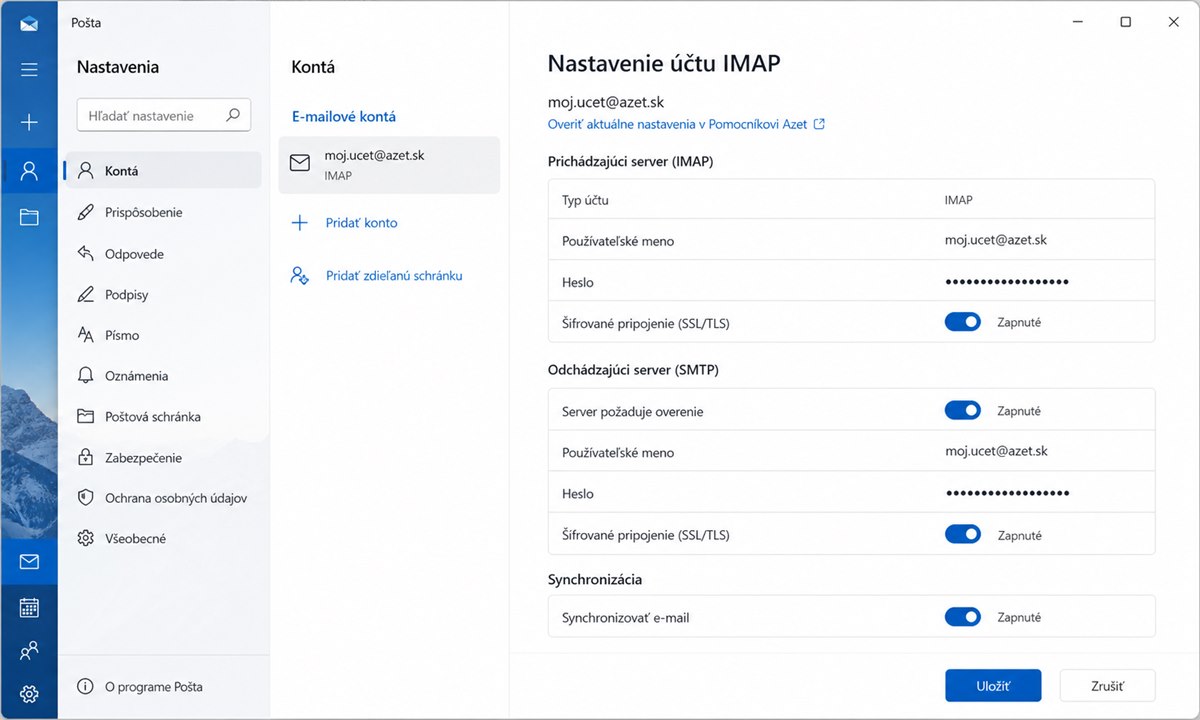Toggle Server požaduje overenie switch
This screenshot has width=1200, height=720.
tap(963, 410)
